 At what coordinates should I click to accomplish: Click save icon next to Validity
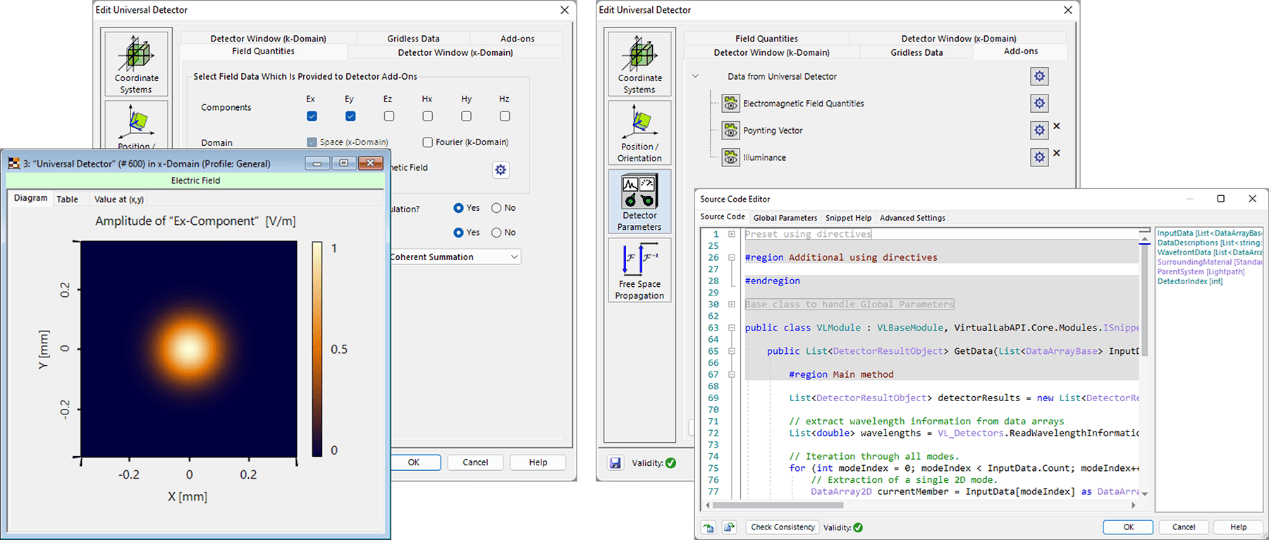pos(615,463)
